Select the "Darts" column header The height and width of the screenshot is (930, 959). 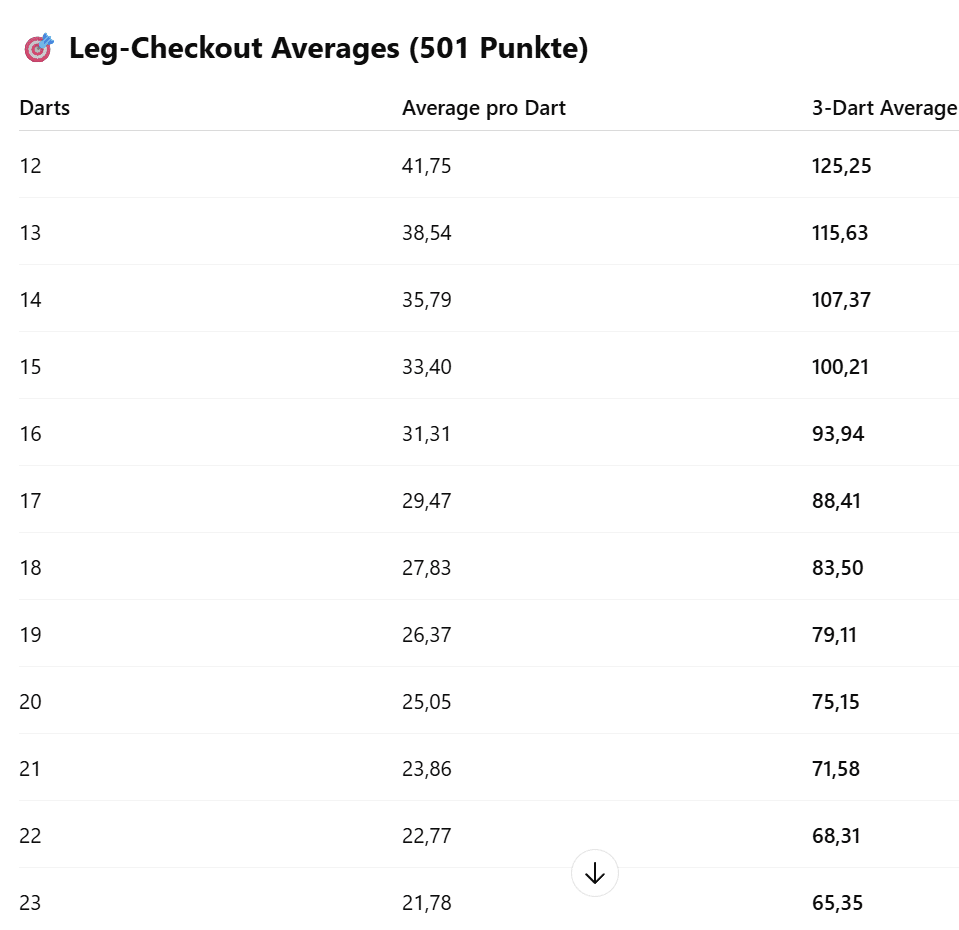click(45, 108)
